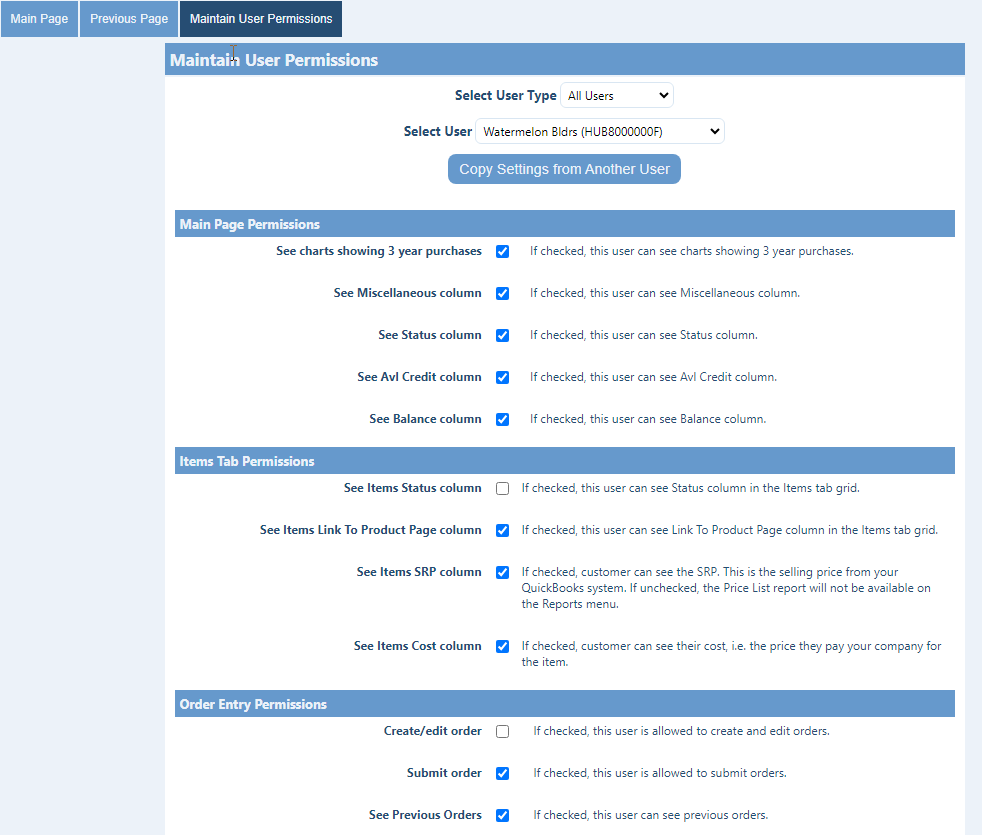Enable See Items Status column checkbox
This screenshot has height=835, width=982.
(x=503, y=489)
